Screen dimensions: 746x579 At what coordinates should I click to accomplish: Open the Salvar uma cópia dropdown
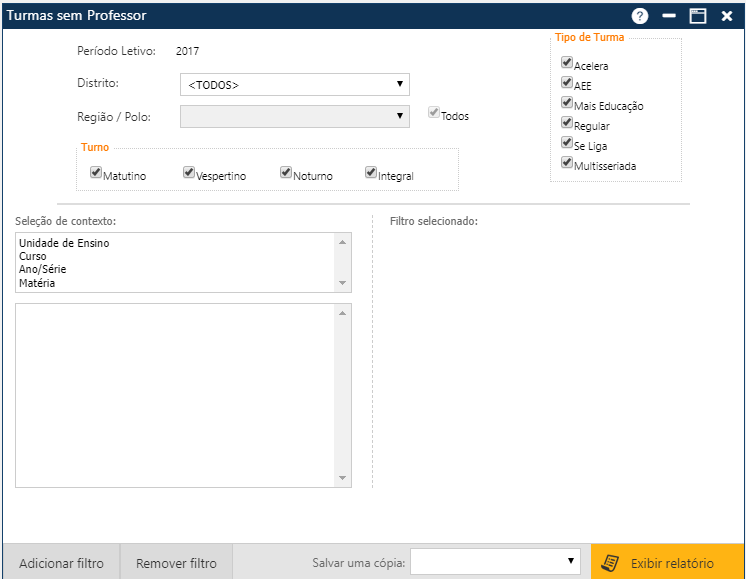tap(496, 562)
